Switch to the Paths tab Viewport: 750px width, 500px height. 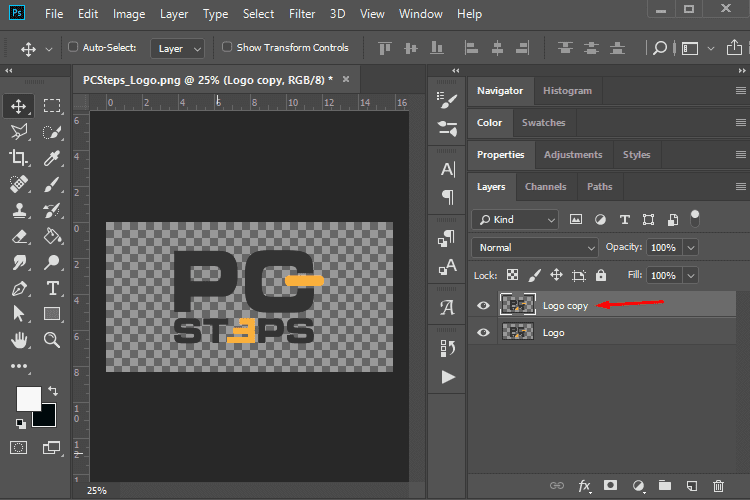(599, 187)
